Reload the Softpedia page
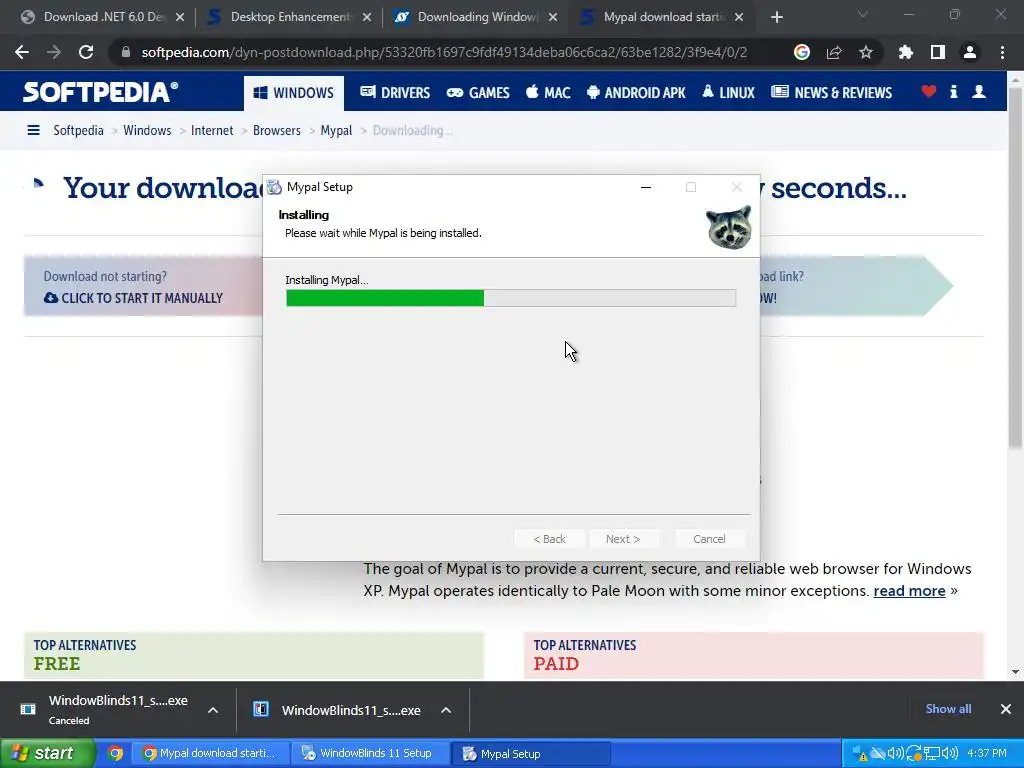This screenshot has height=768, width=1024. (x=86, y=52)
